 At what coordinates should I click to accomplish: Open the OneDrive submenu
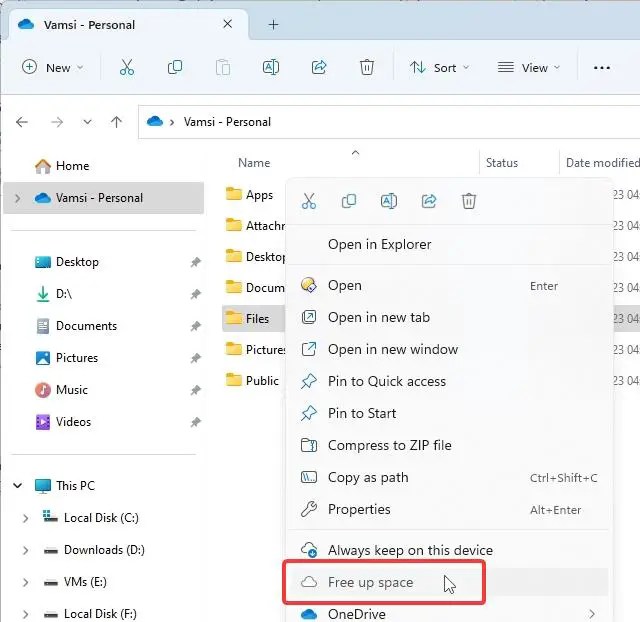[449, 613]
